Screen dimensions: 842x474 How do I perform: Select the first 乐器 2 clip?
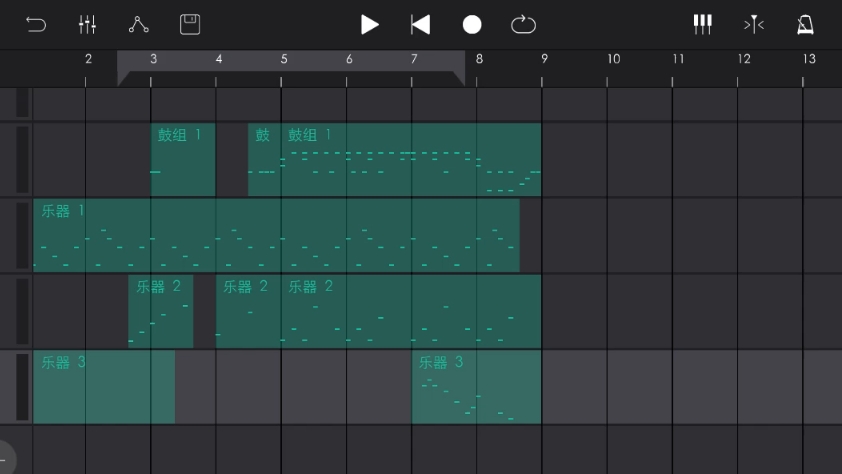point(161,311)
